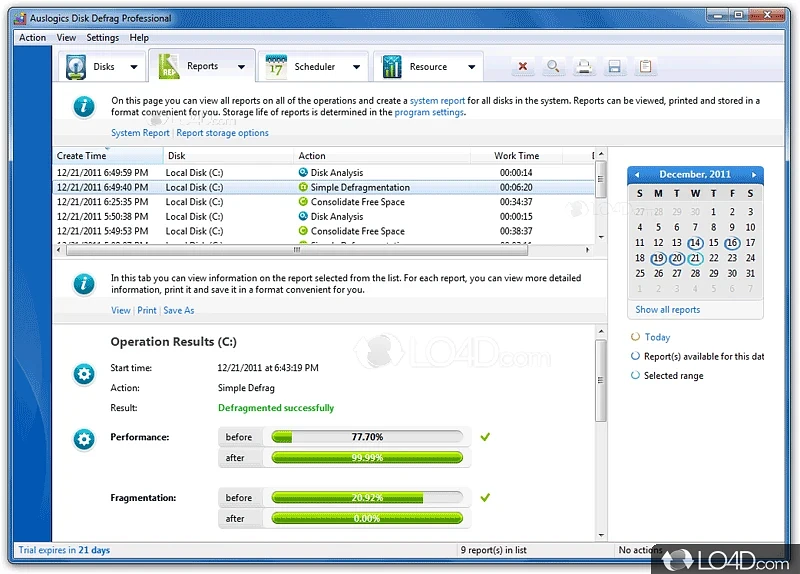Viewport: 800px width, 574px height.
Task: Go to previous month in calendar
Action: click(x=637, y=174)
